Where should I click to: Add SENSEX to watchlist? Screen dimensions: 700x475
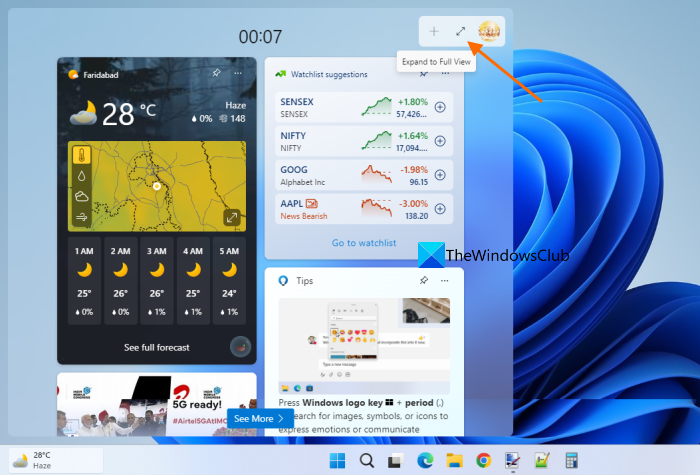point(440,107)
